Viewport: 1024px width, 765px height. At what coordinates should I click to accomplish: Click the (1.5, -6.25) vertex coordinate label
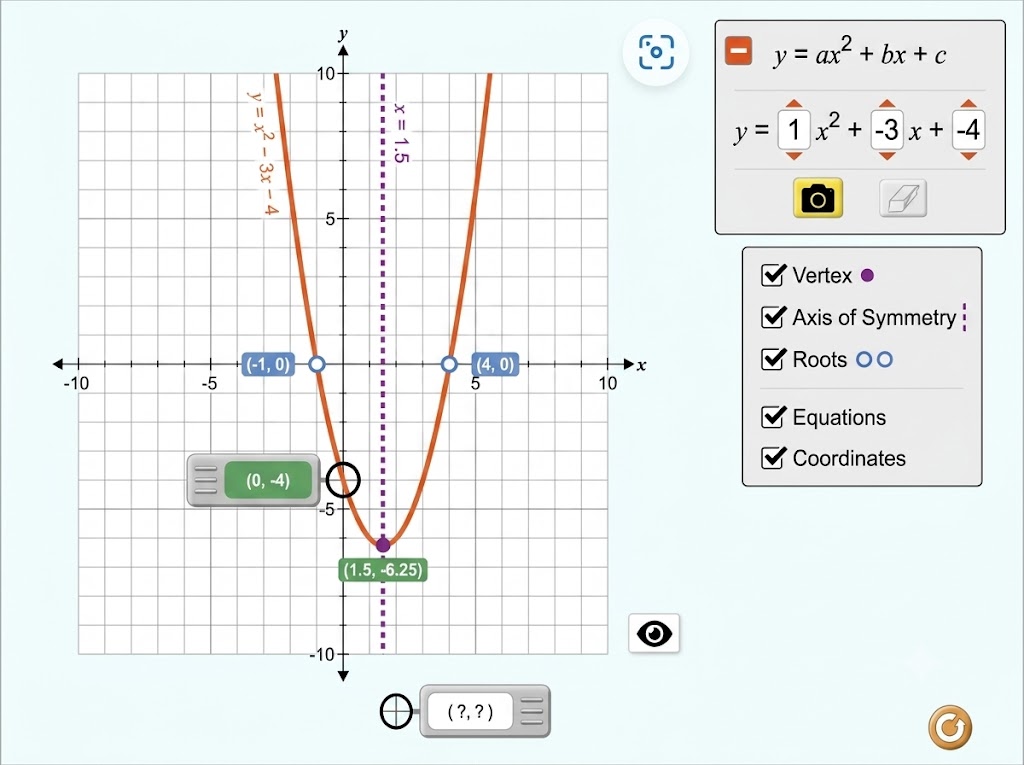click(x=383, y=570)
